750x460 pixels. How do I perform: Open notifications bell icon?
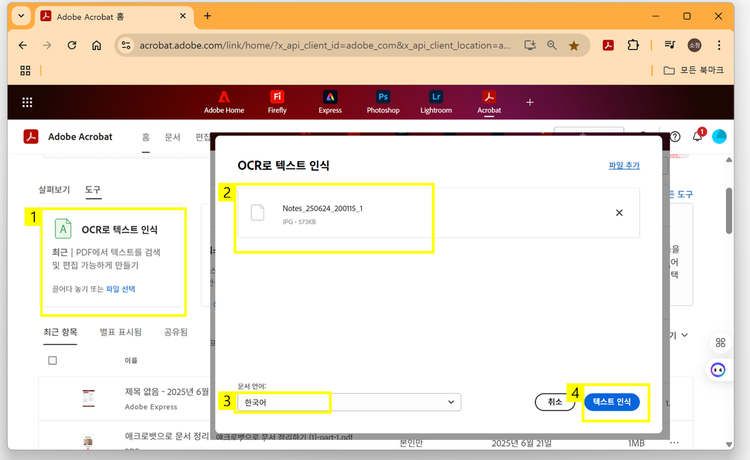point(698,136)
